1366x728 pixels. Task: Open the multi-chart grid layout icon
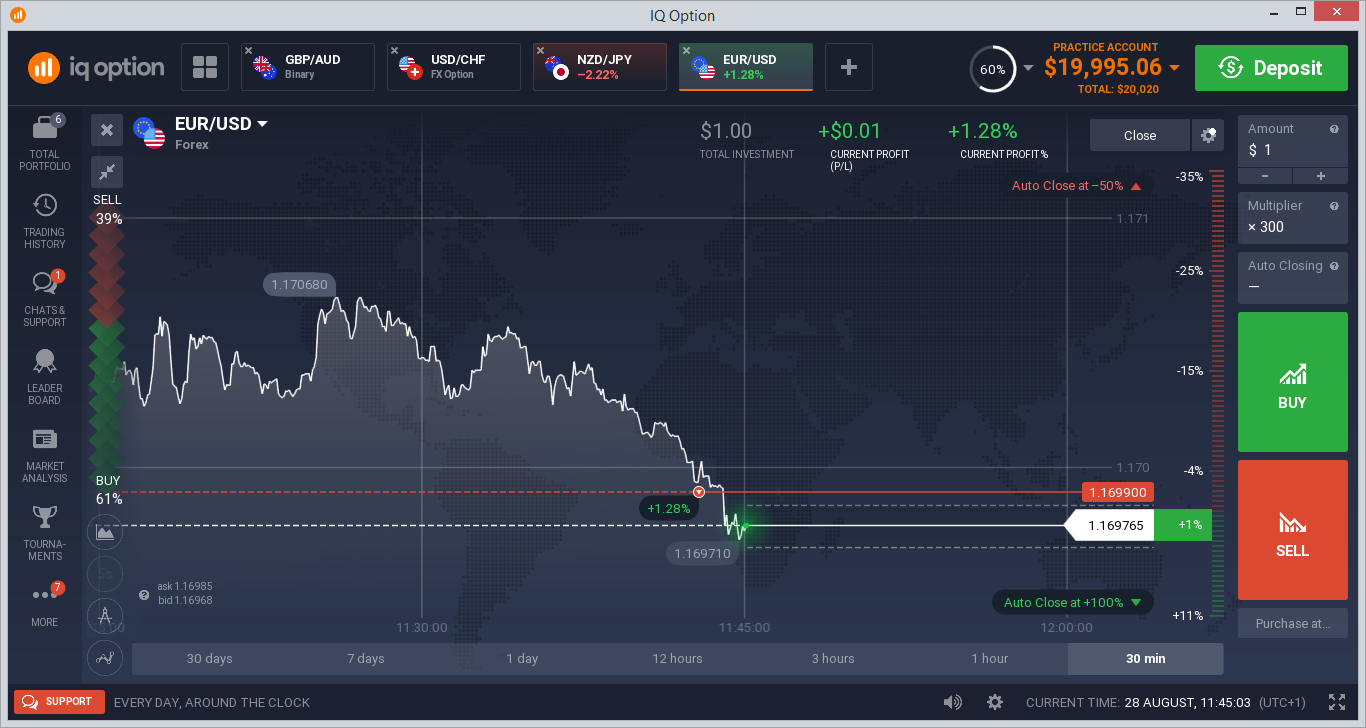coord(205,67)
